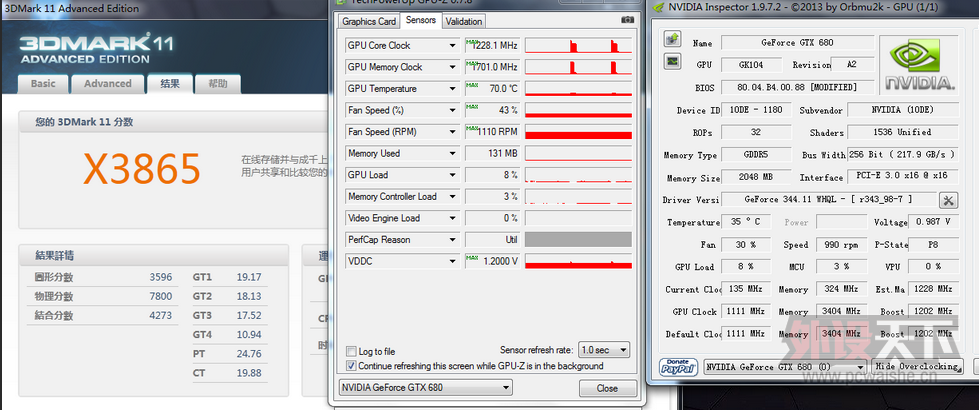Open GPU Temperature sensor dropdown
Image resolution: width=979 pixels, height=410 pixels.
point(453,89)
